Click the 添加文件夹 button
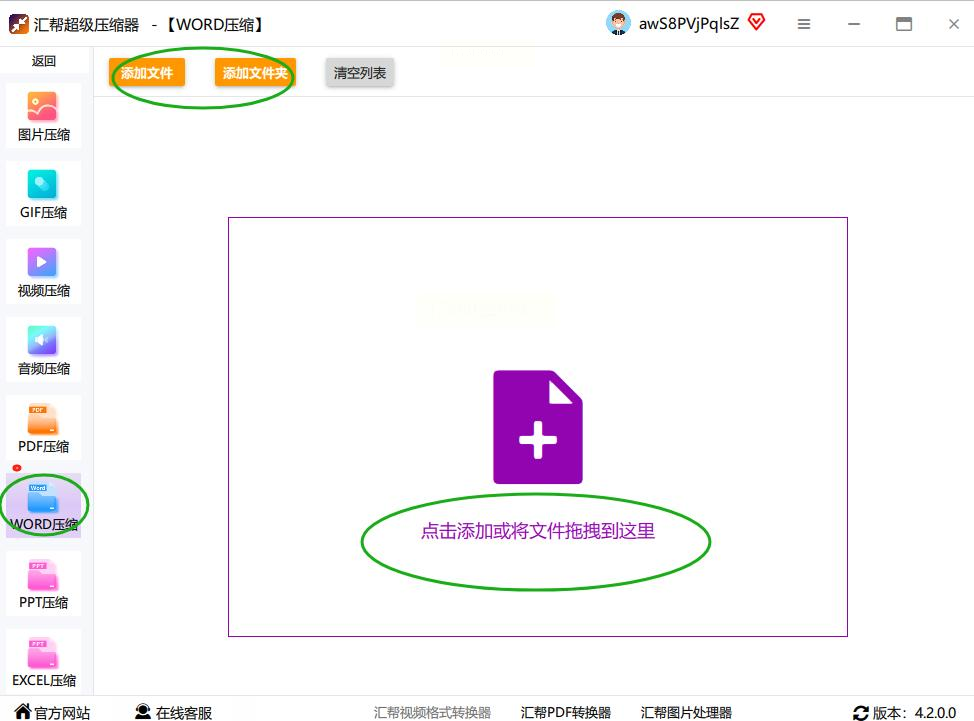 255,73
